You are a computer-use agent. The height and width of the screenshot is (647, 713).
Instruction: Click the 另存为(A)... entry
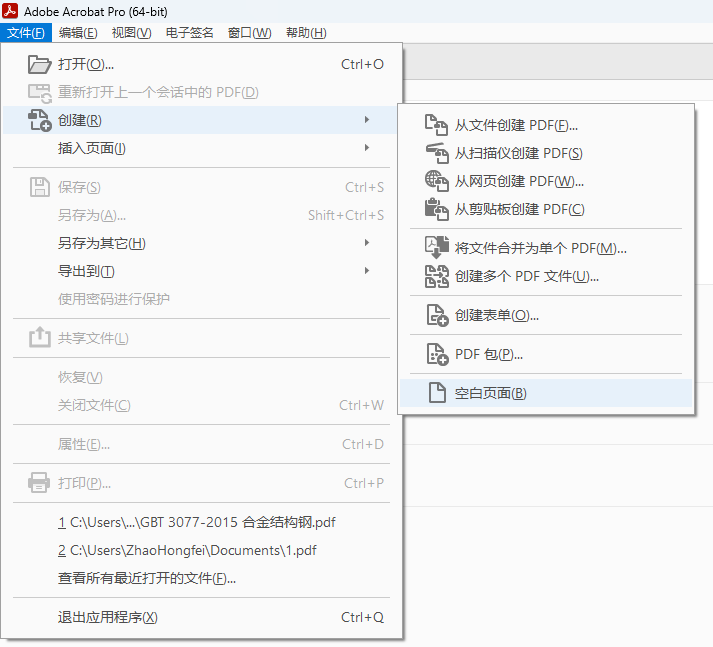pos(202,215)
